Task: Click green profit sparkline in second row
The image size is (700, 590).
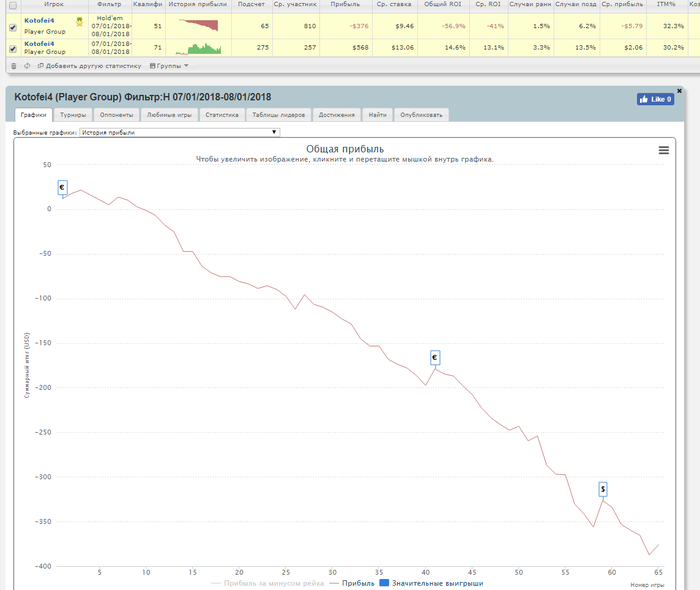Action: 198,49
